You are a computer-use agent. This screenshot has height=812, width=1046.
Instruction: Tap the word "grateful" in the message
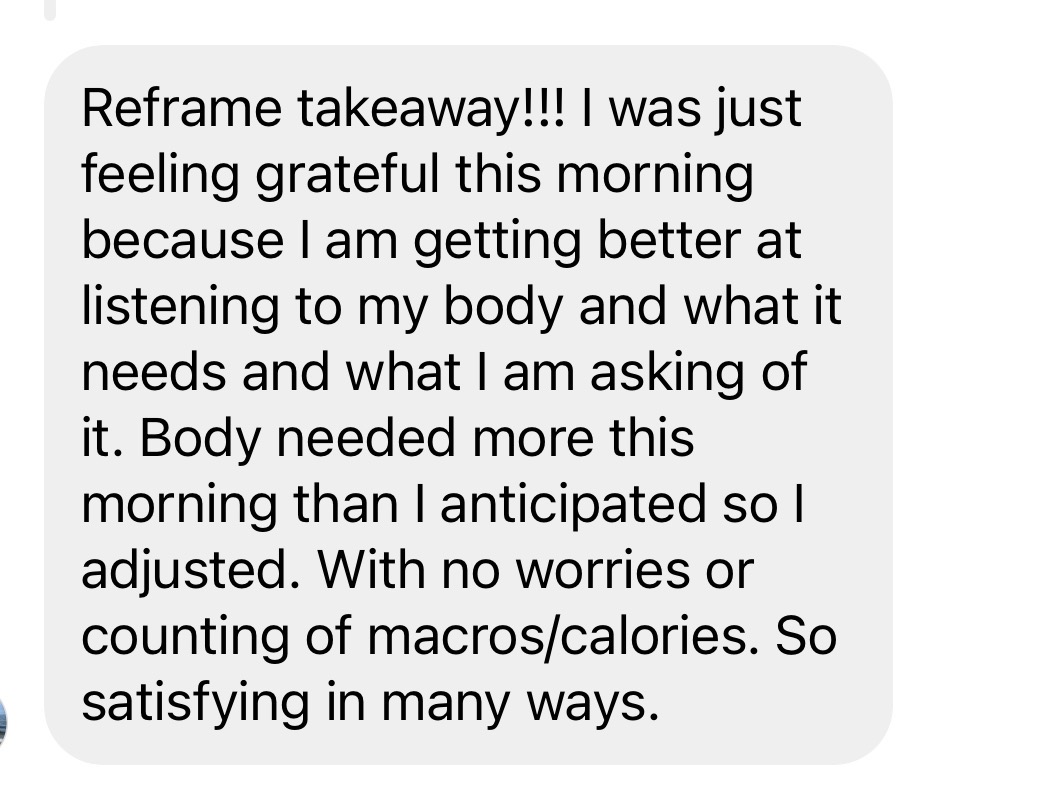pos(348,175)
